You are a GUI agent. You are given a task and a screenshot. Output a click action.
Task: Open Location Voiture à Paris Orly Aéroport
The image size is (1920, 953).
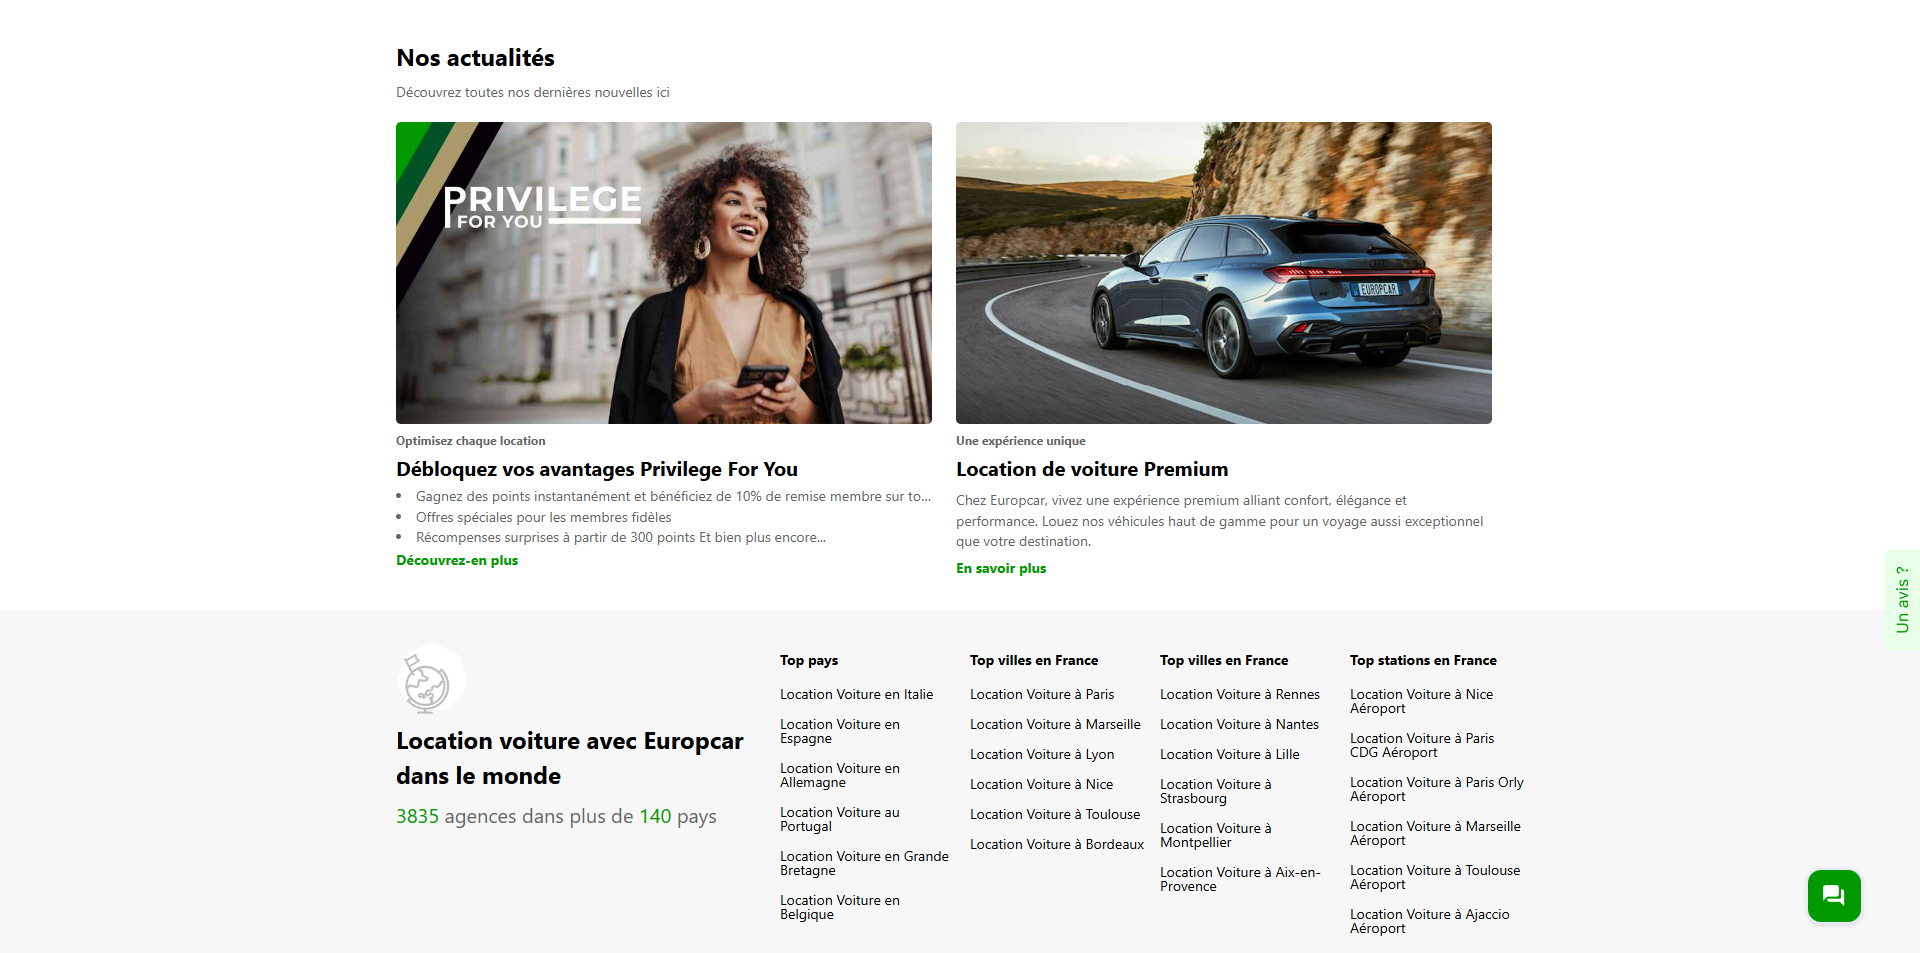(x=1437, y=789)
